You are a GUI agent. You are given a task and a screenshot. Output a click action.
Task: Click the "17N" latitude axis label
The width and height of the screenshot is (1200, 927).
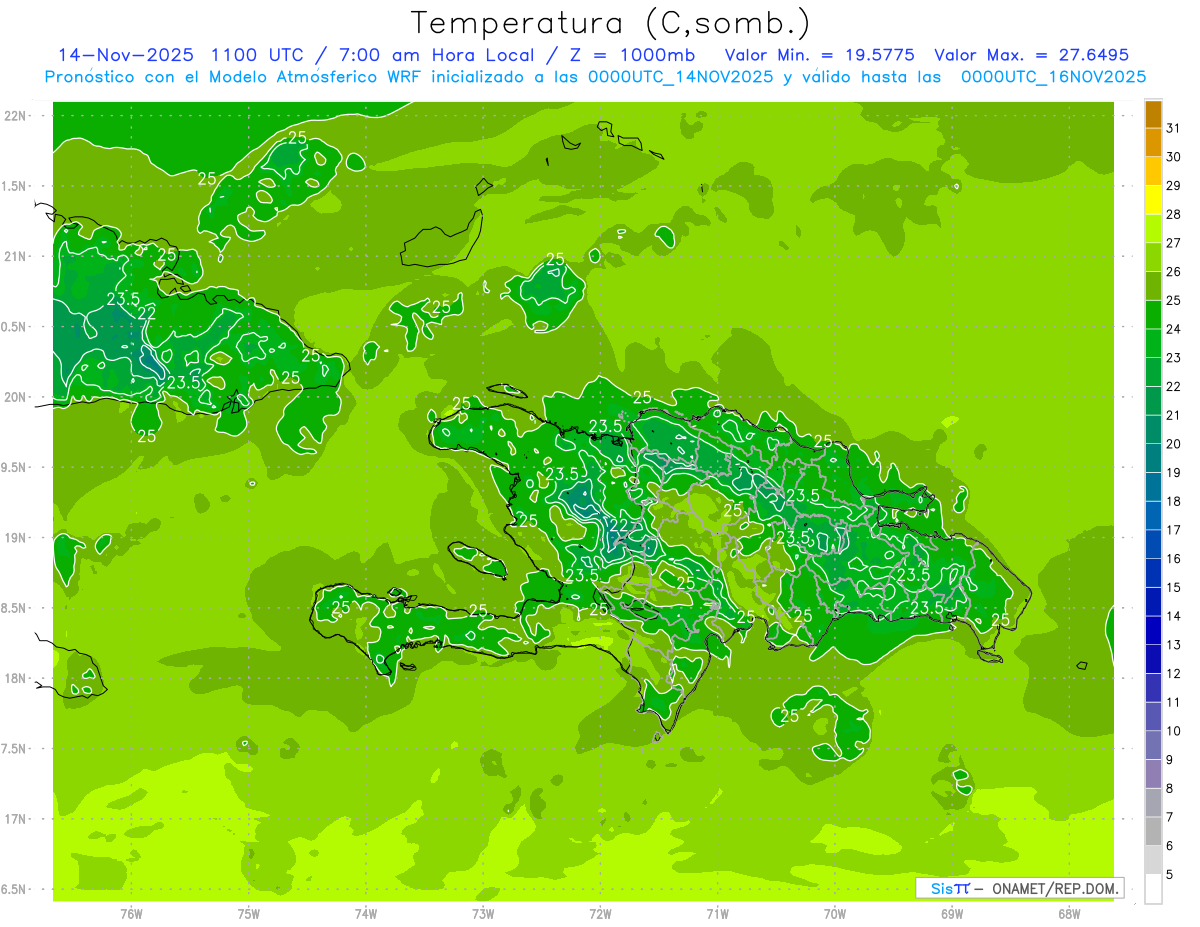(15, 820)
